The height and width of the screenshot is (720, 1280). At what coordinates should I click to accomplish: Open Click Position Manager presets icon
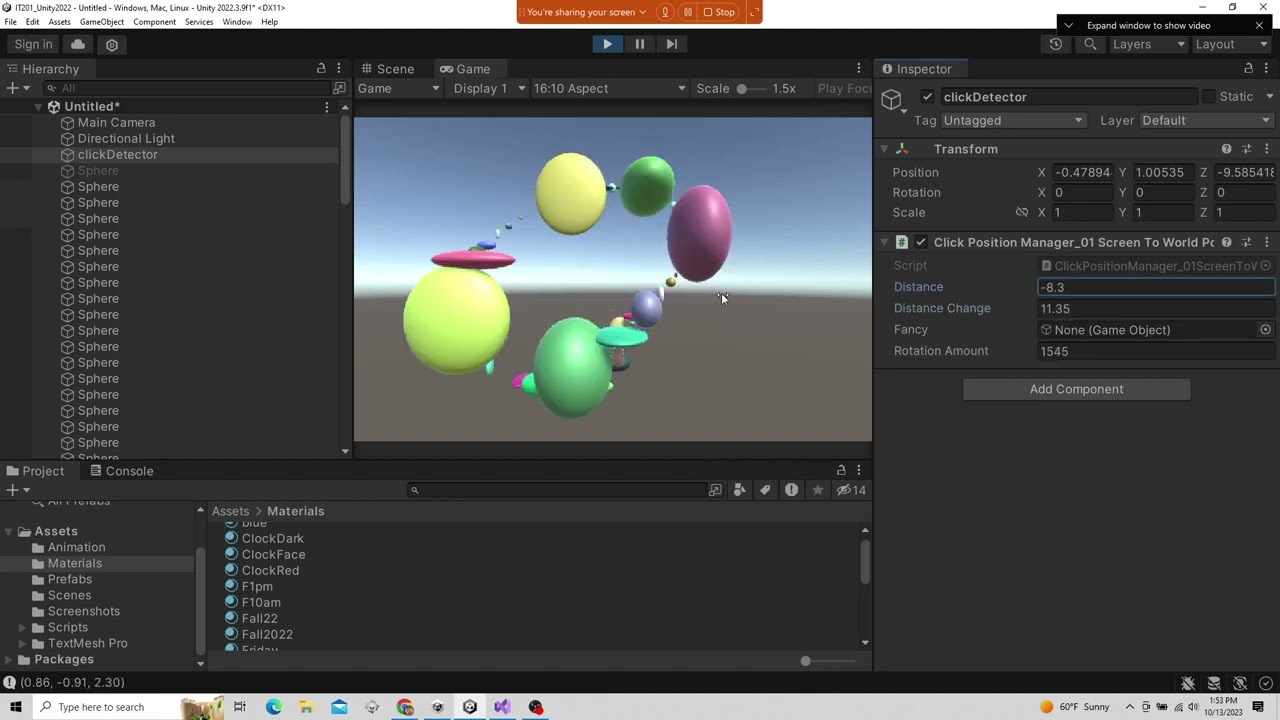pyautogui.click(x=1246, y=242)
